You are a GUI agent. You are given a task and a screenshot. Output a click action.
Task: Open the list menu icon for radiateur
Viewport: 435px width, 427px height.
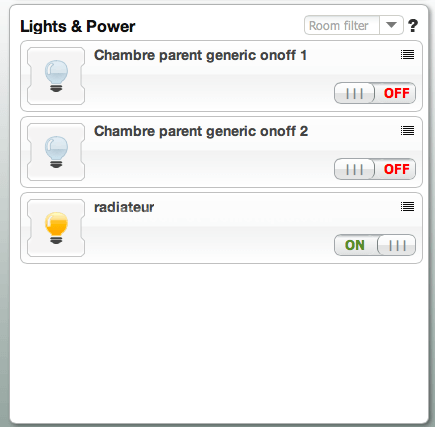(407, 207)
